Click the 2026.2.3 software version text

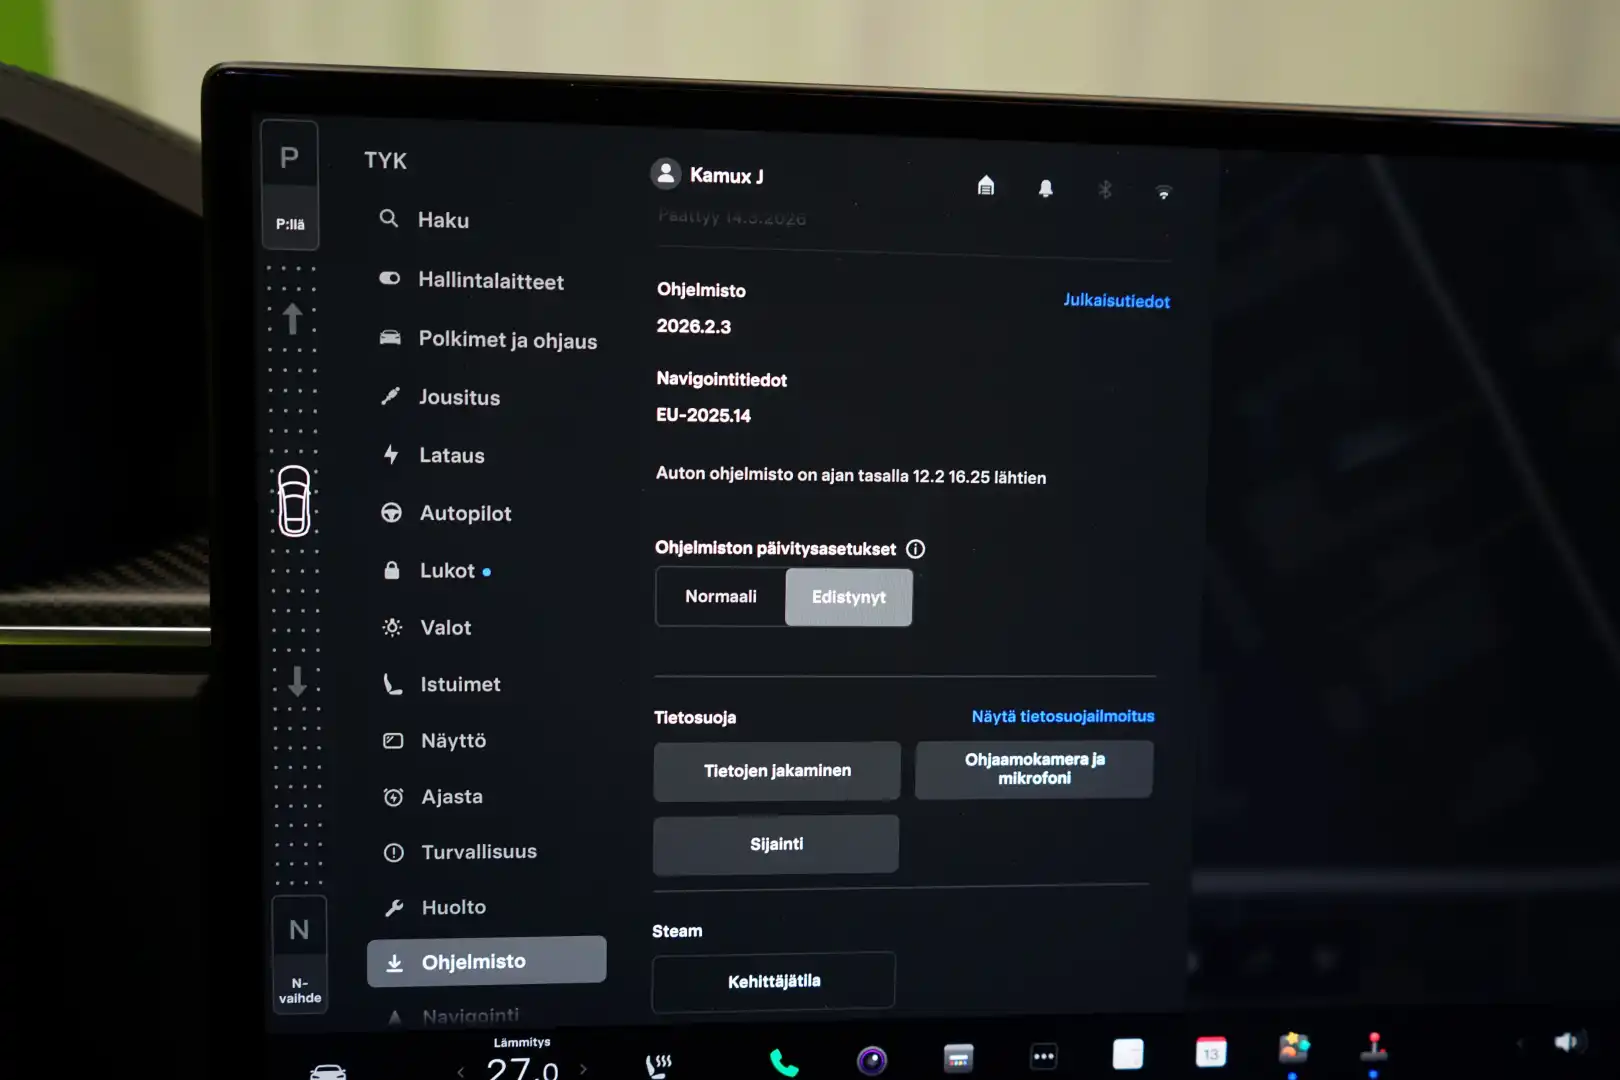click(694, 326)
